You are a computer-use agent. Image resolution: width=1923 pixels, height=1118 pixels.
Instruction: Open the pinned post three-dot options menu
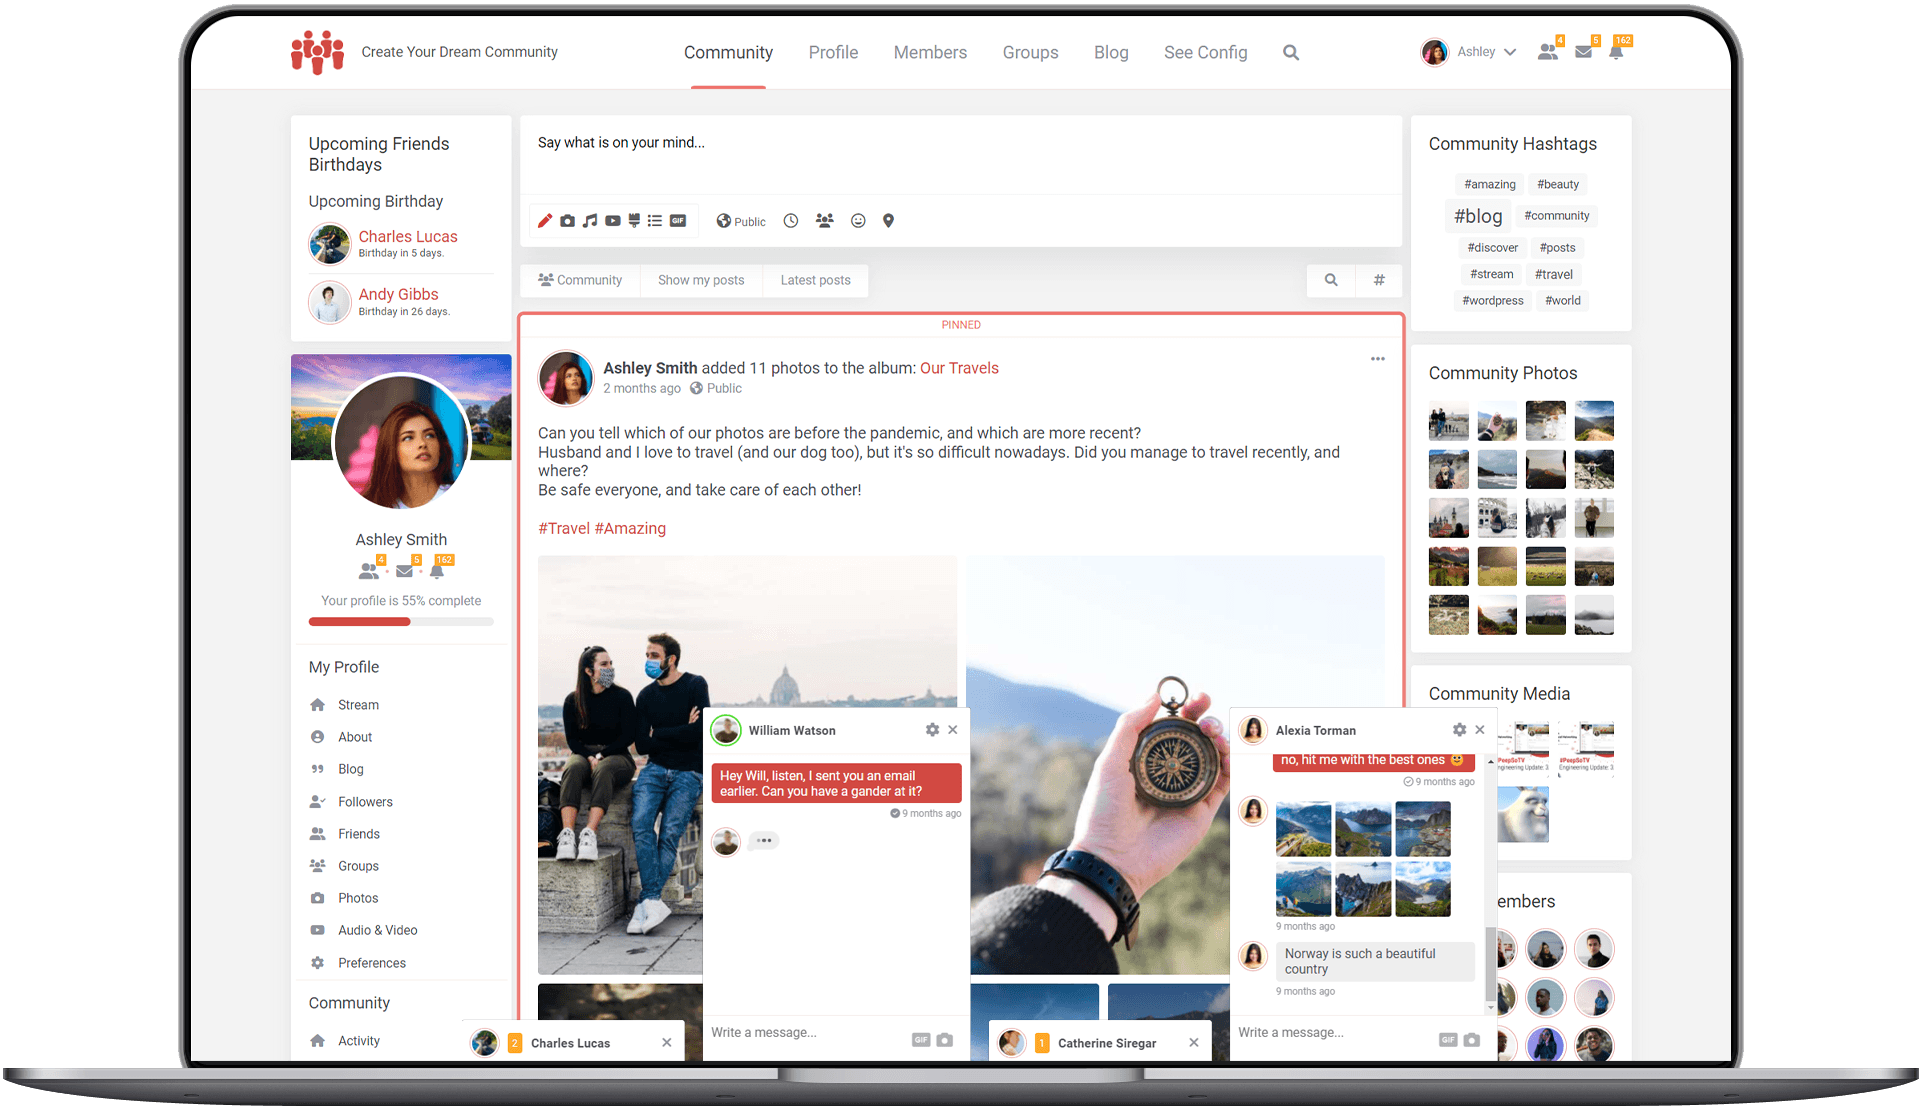1378,359
